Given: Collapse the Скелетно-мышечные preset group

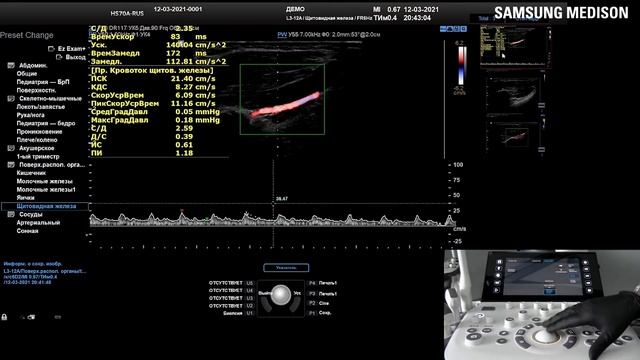Looking at the screenshot, I should [11, 98].
